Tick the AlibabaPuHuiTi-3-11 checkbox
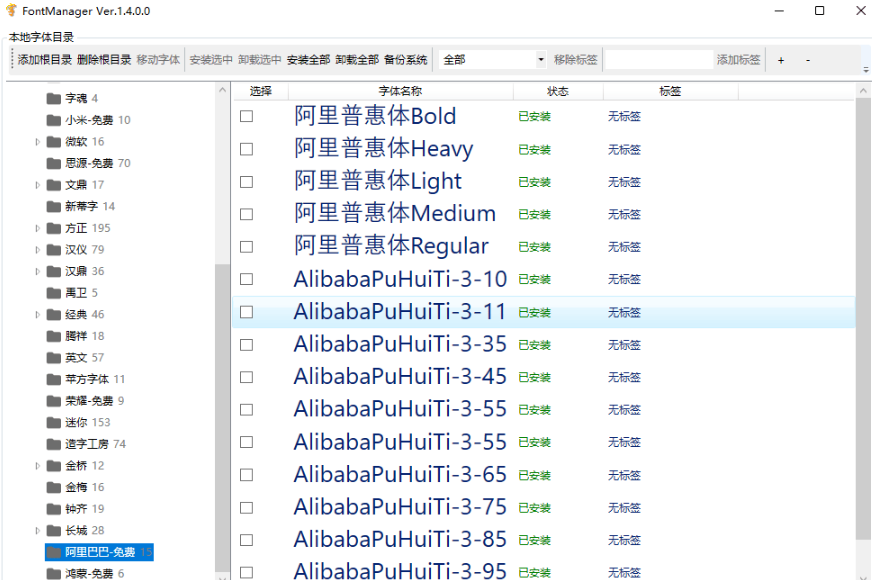 (246, 312)
